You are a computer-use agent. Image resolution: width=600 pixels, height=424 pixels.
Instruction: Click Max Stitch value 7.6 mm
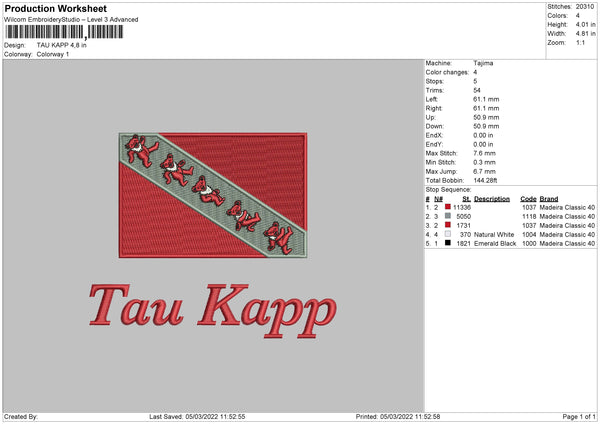coord(484,153)
